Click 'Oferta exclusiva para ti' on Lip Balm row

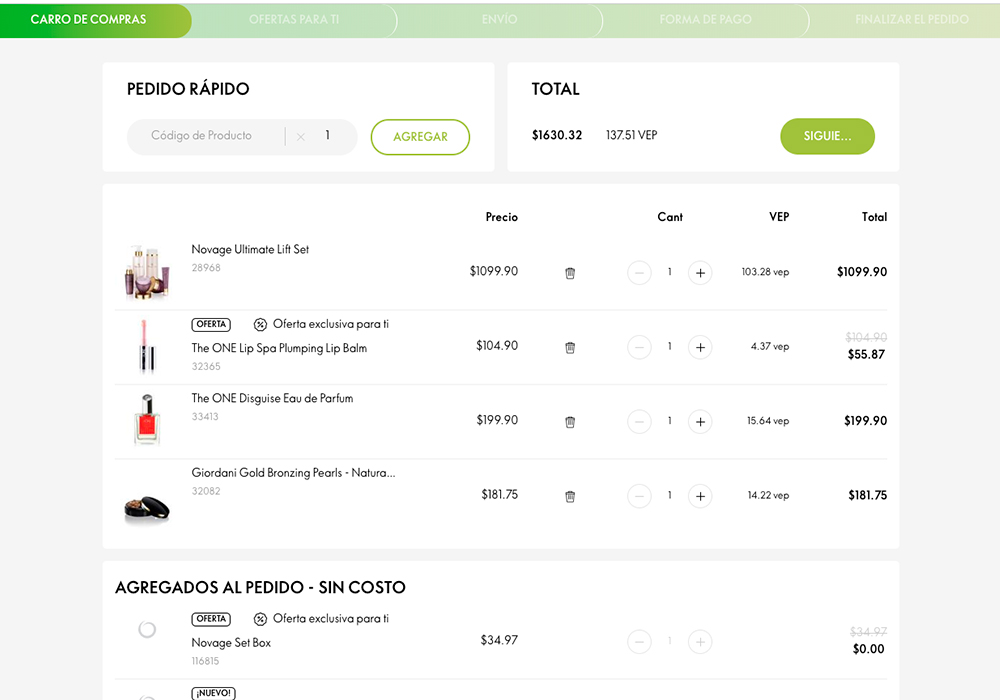click(x=331, y=324)
